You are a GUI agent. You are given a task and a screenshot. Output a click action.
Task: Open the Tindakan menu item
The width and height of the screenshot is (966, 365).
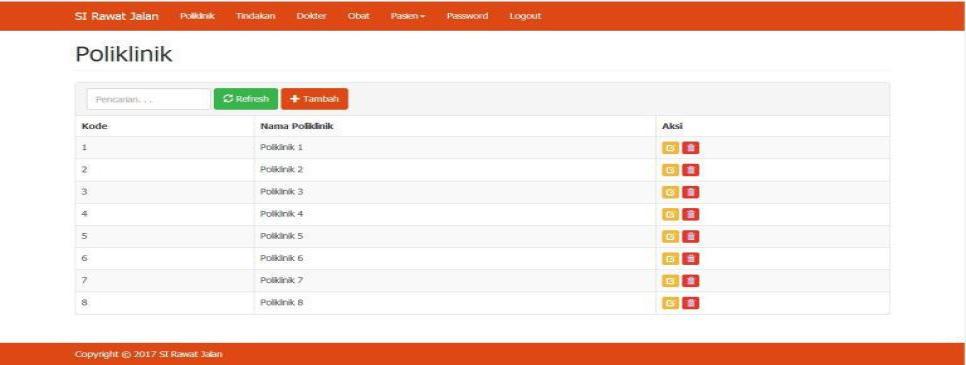[x=255, y=16]
